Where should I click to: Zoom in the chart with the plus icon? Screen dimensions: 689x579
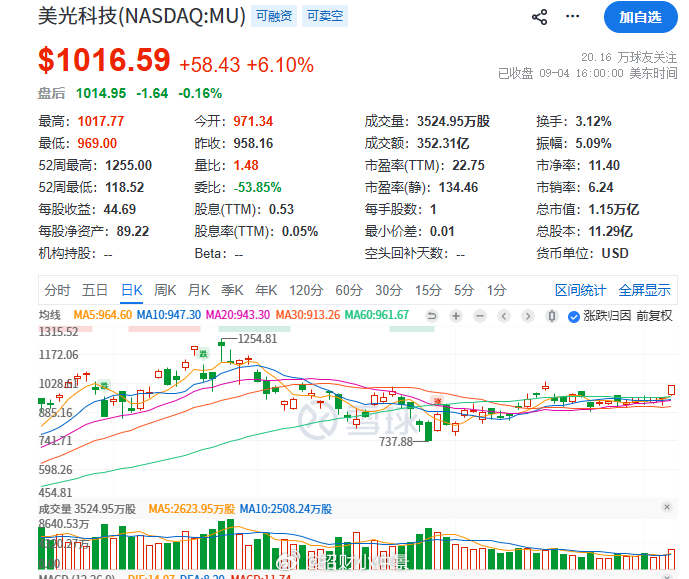(x=456, y=315)
